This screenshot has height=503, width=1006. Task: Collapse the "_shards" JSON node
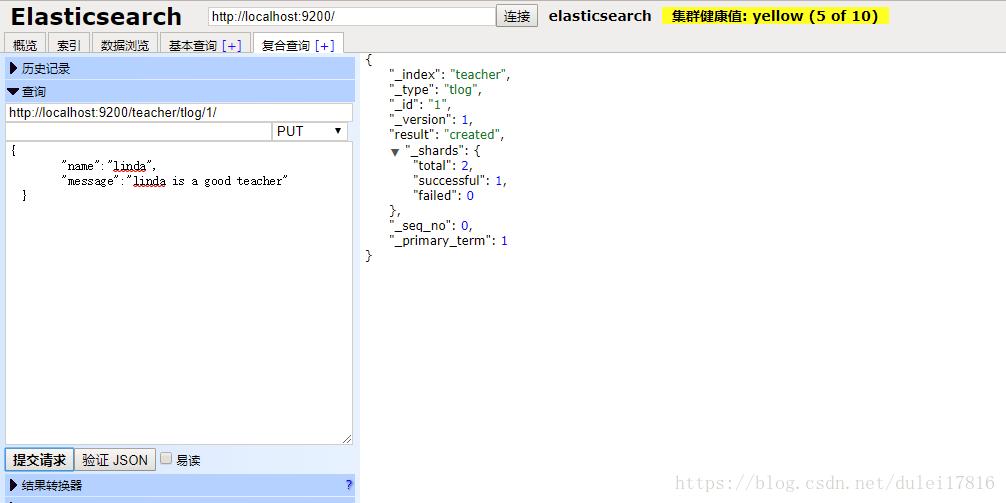pyautogui.click(x=395, y=152)
